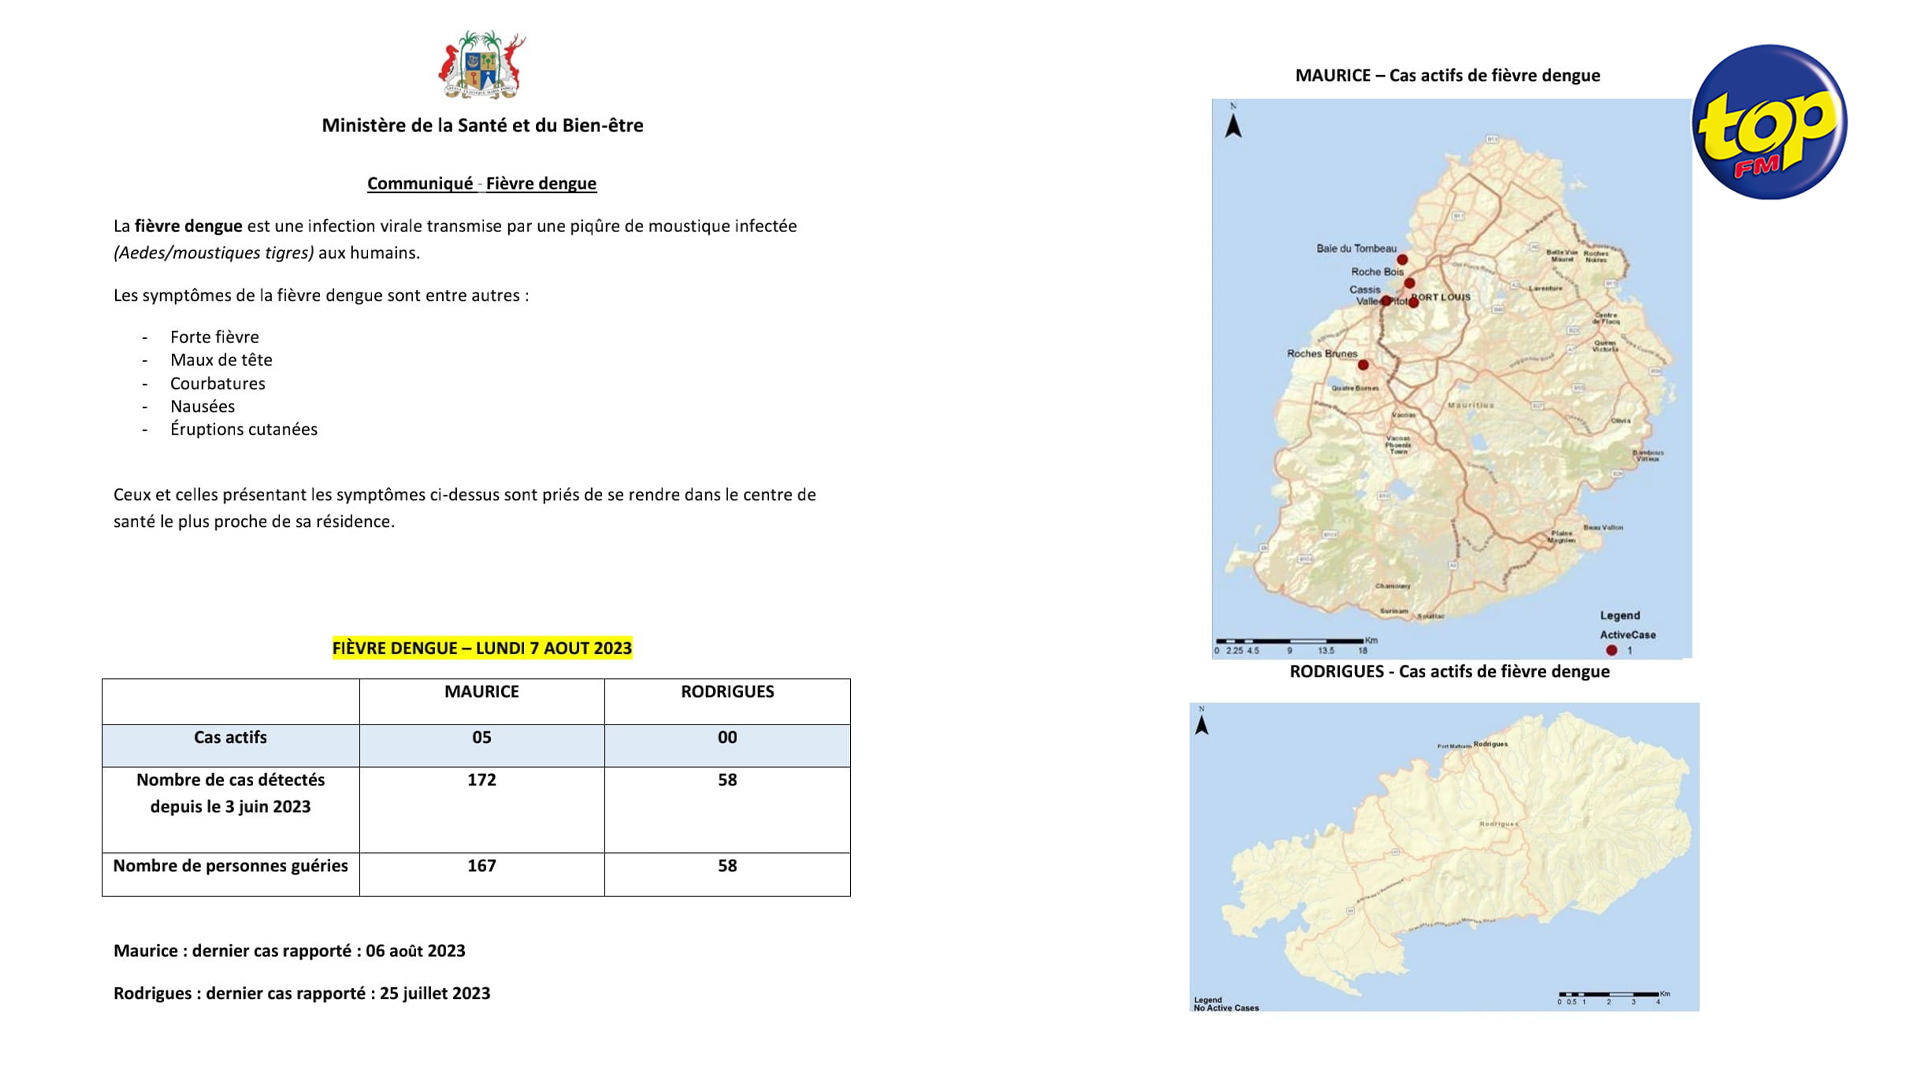Click 'PORT LOUIS' label on the map
This screenshot has height=1080, width=1920.
(1443, 297)
